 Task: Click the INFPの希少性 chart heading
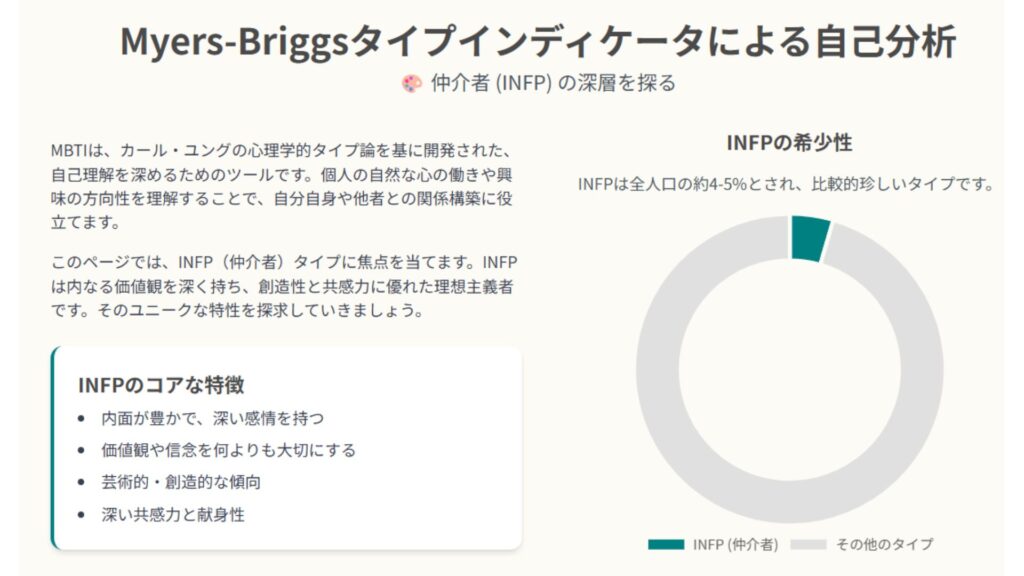[x=789, y=143]
